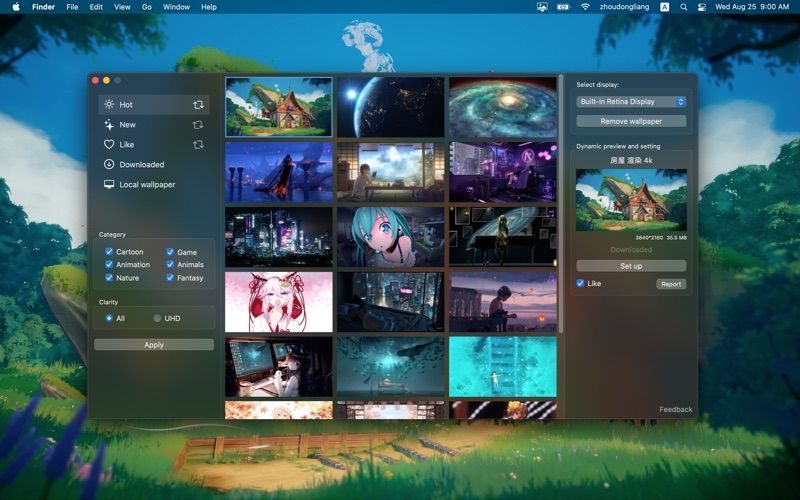Select the girl at piano wallpaper thumbnail
Screen dimensions: 800x500
click(x=503, y=237)
